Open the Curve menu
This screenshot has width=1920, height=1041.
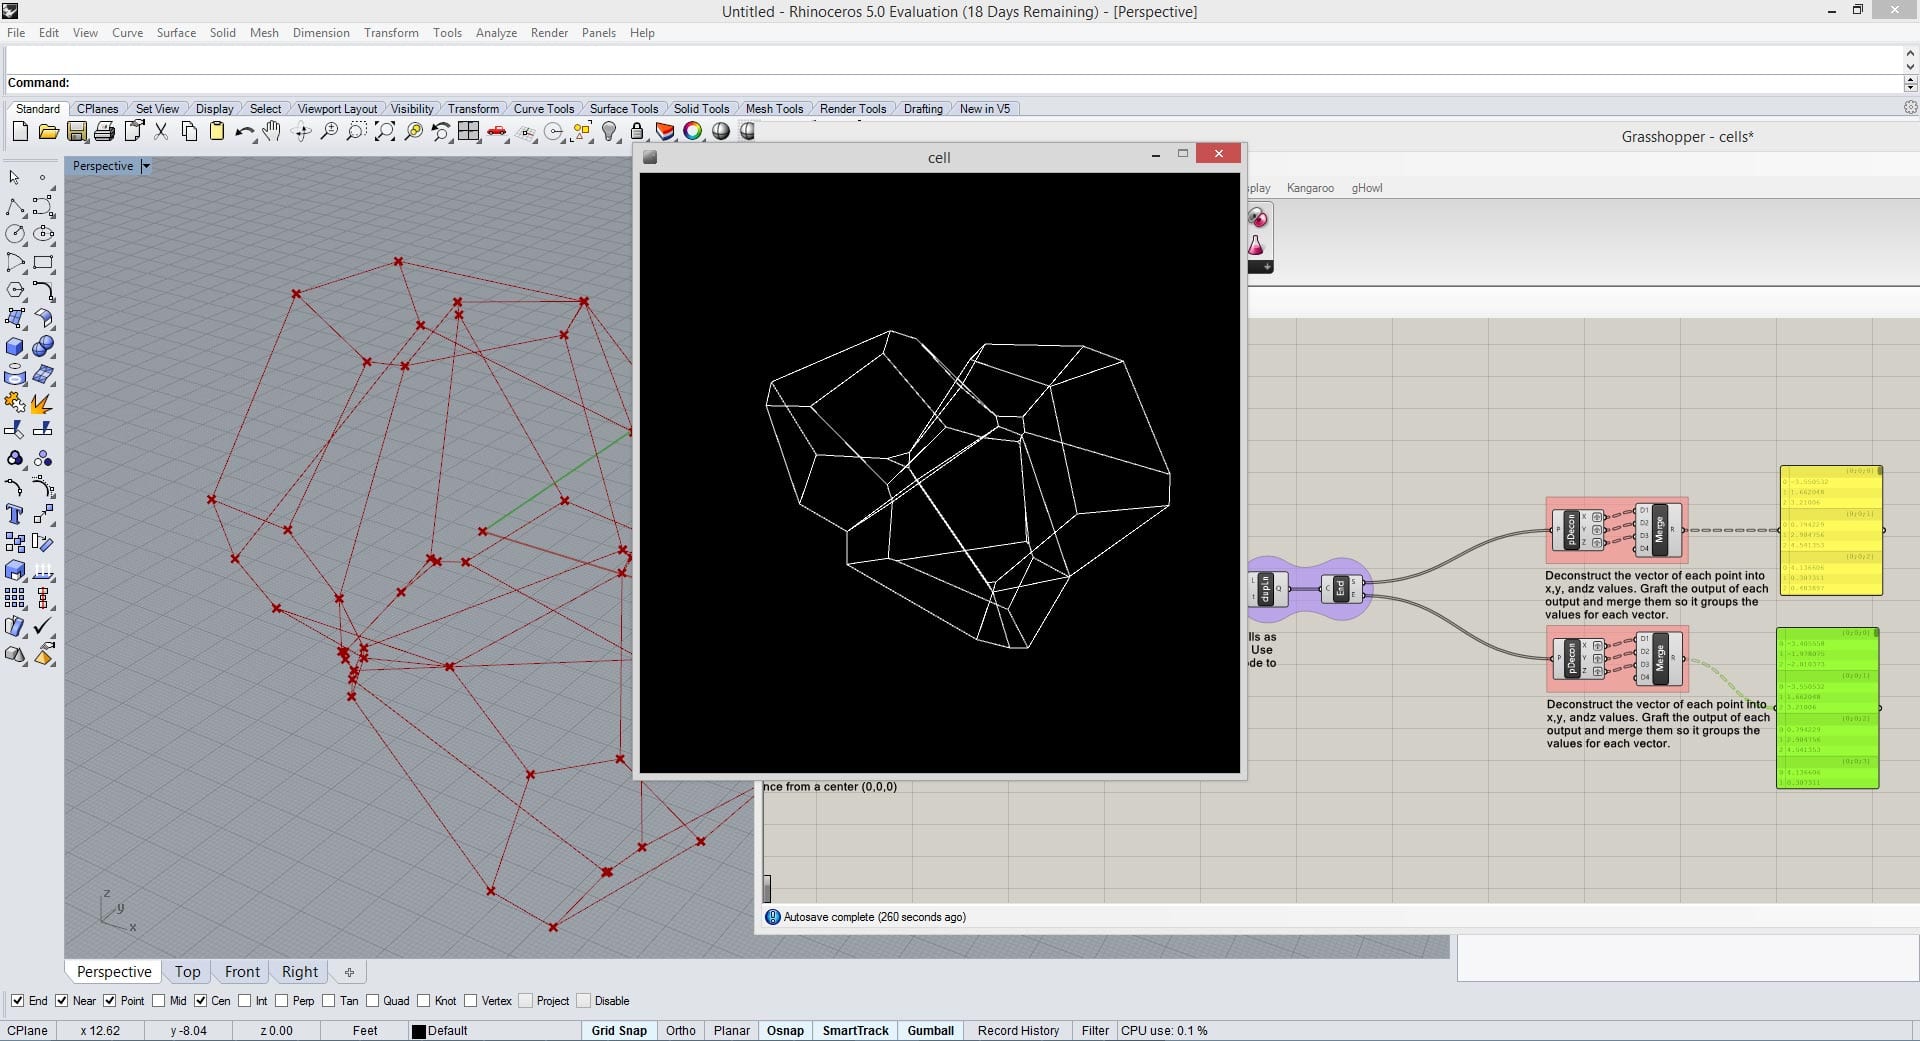pyautogui.click(x=127, y=32)
